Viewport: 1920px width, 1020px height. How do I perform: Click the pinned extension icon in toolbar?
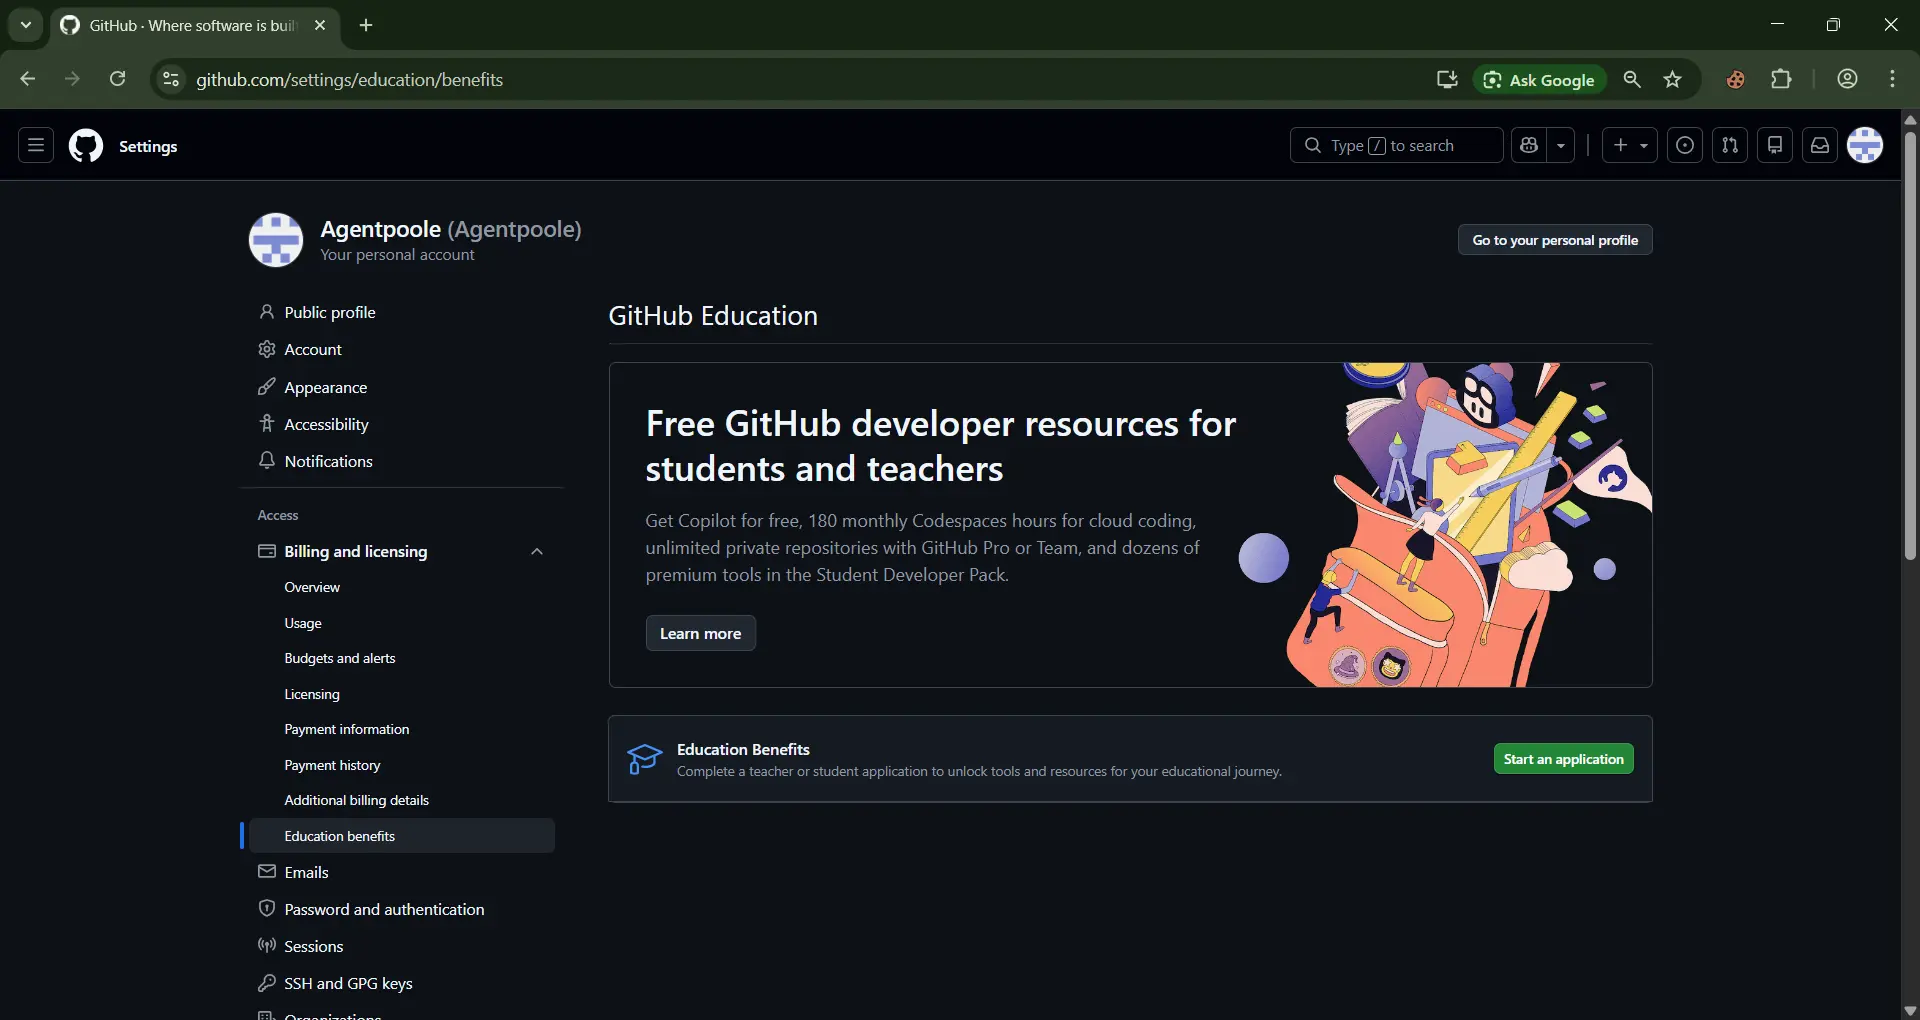pos(1736,79)
